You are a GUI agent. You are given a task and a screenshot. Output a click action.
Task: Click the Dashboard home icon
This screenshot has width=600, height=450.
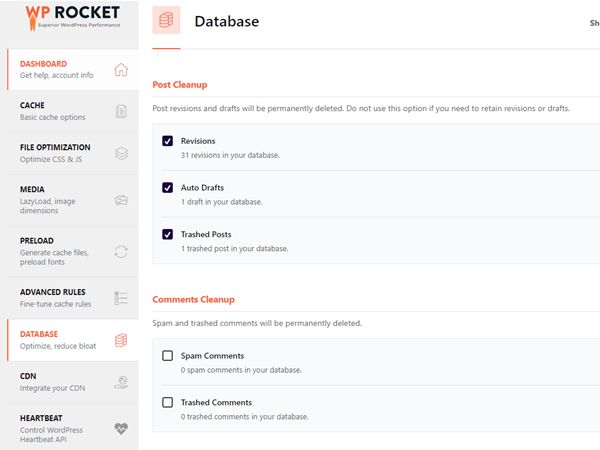121,70
